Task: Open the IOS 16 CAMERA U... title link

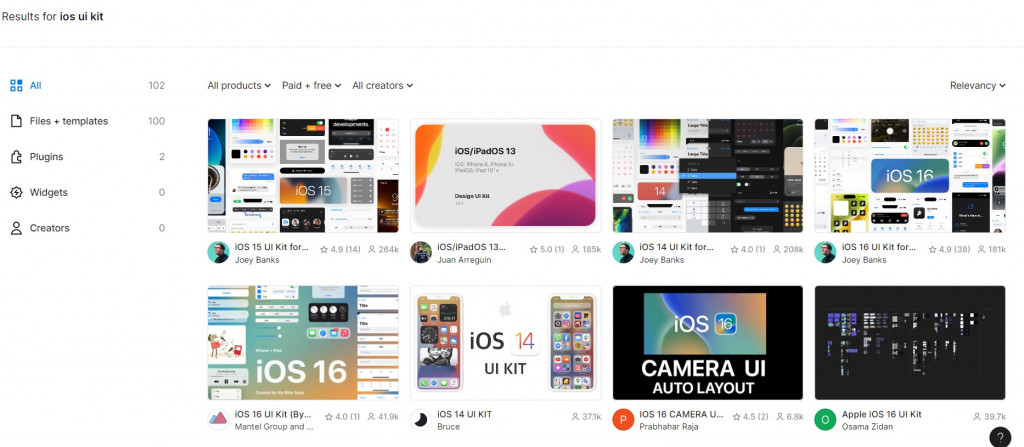Action: [681, 414]
